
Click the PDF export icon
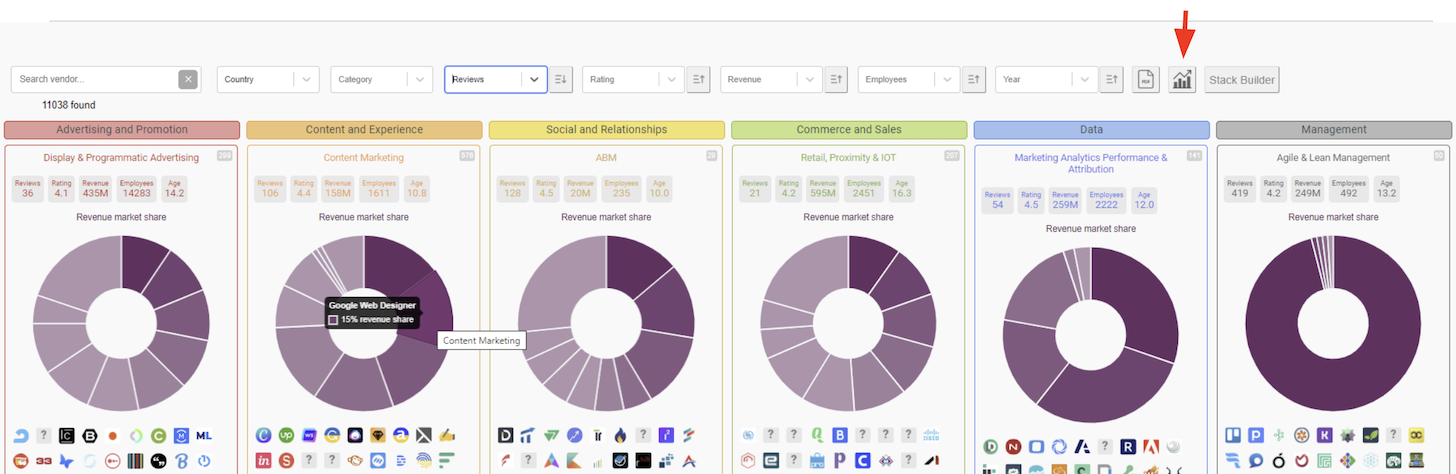tap(1145, 80)
